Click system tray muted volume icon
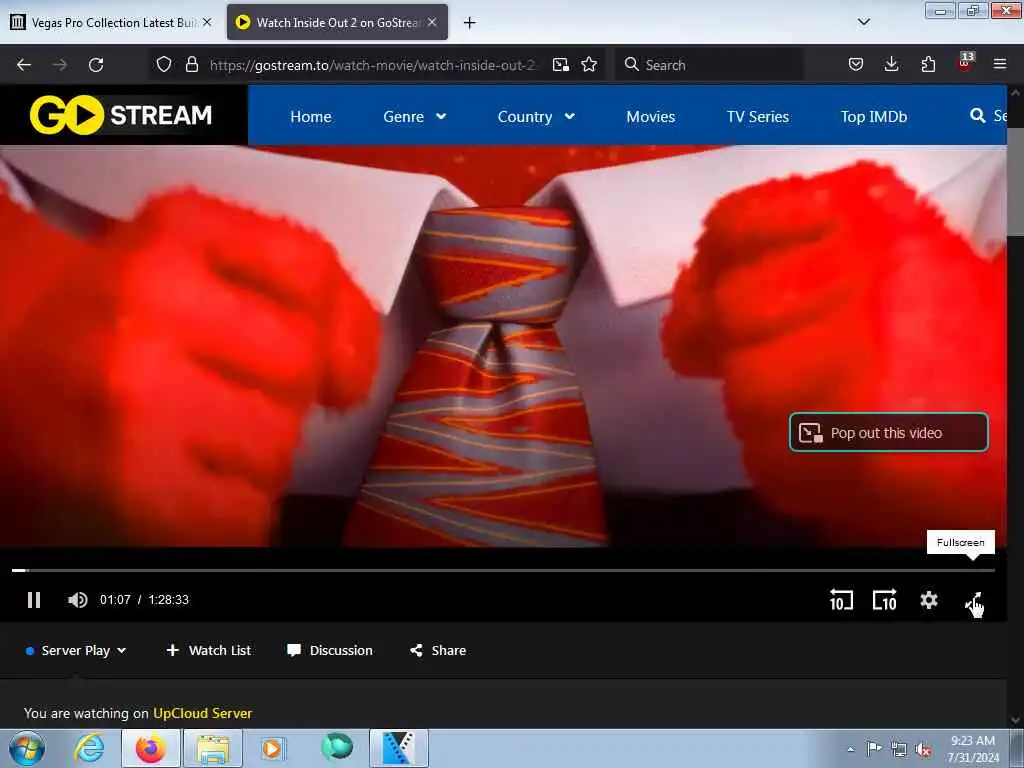Screen dimensions: 1024x768 tap(923, 750)
